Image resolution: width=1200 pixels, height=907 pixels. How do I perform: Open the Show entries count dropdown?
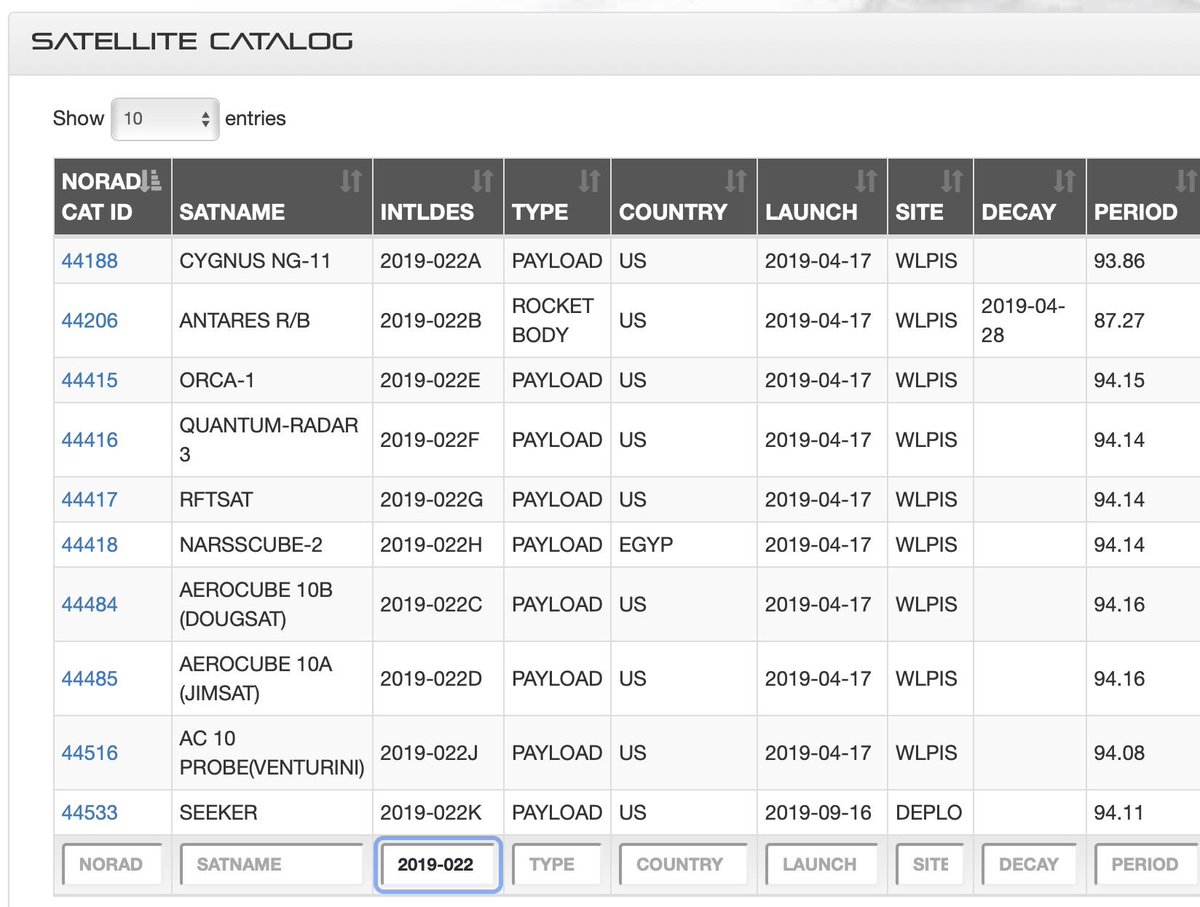pos(165,118)
